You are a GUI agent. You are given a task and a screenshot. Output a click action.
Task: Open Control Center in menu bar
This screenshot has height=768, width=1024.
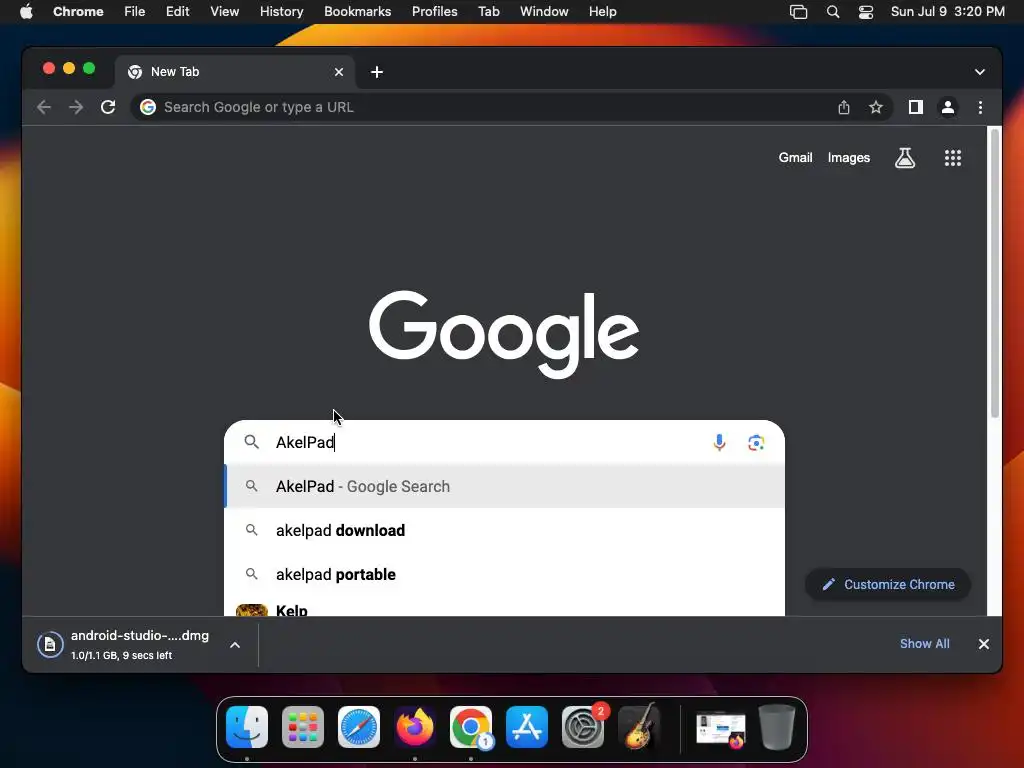point(865,12)
